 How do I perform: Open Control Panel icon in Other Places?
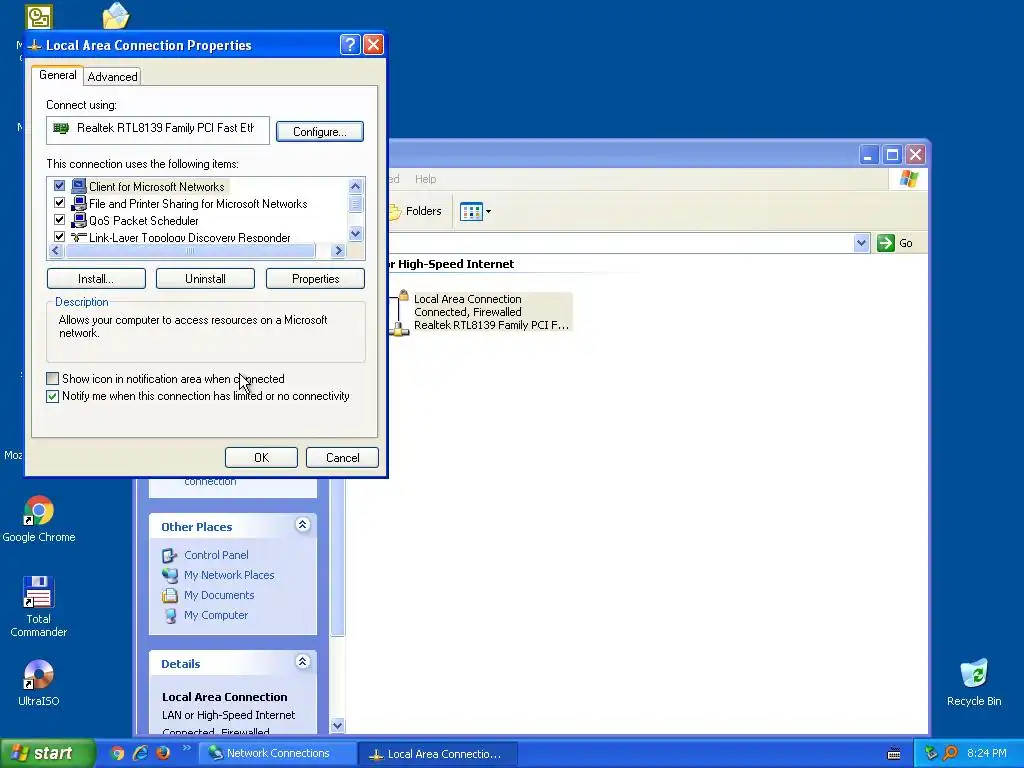click(x=170, y=555)
